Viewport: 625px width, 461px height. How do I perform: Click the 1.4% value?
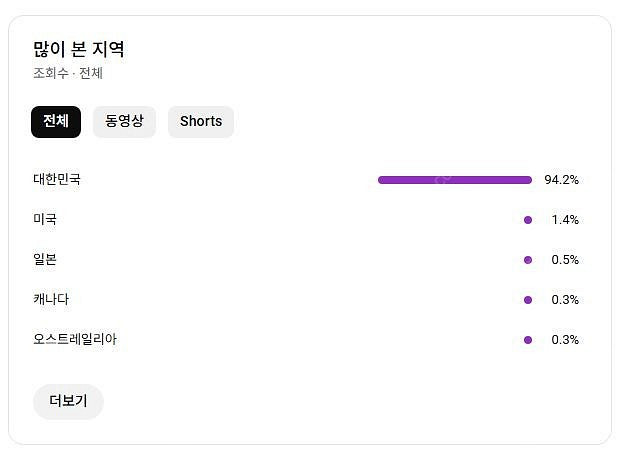click(x=565, y=220)
